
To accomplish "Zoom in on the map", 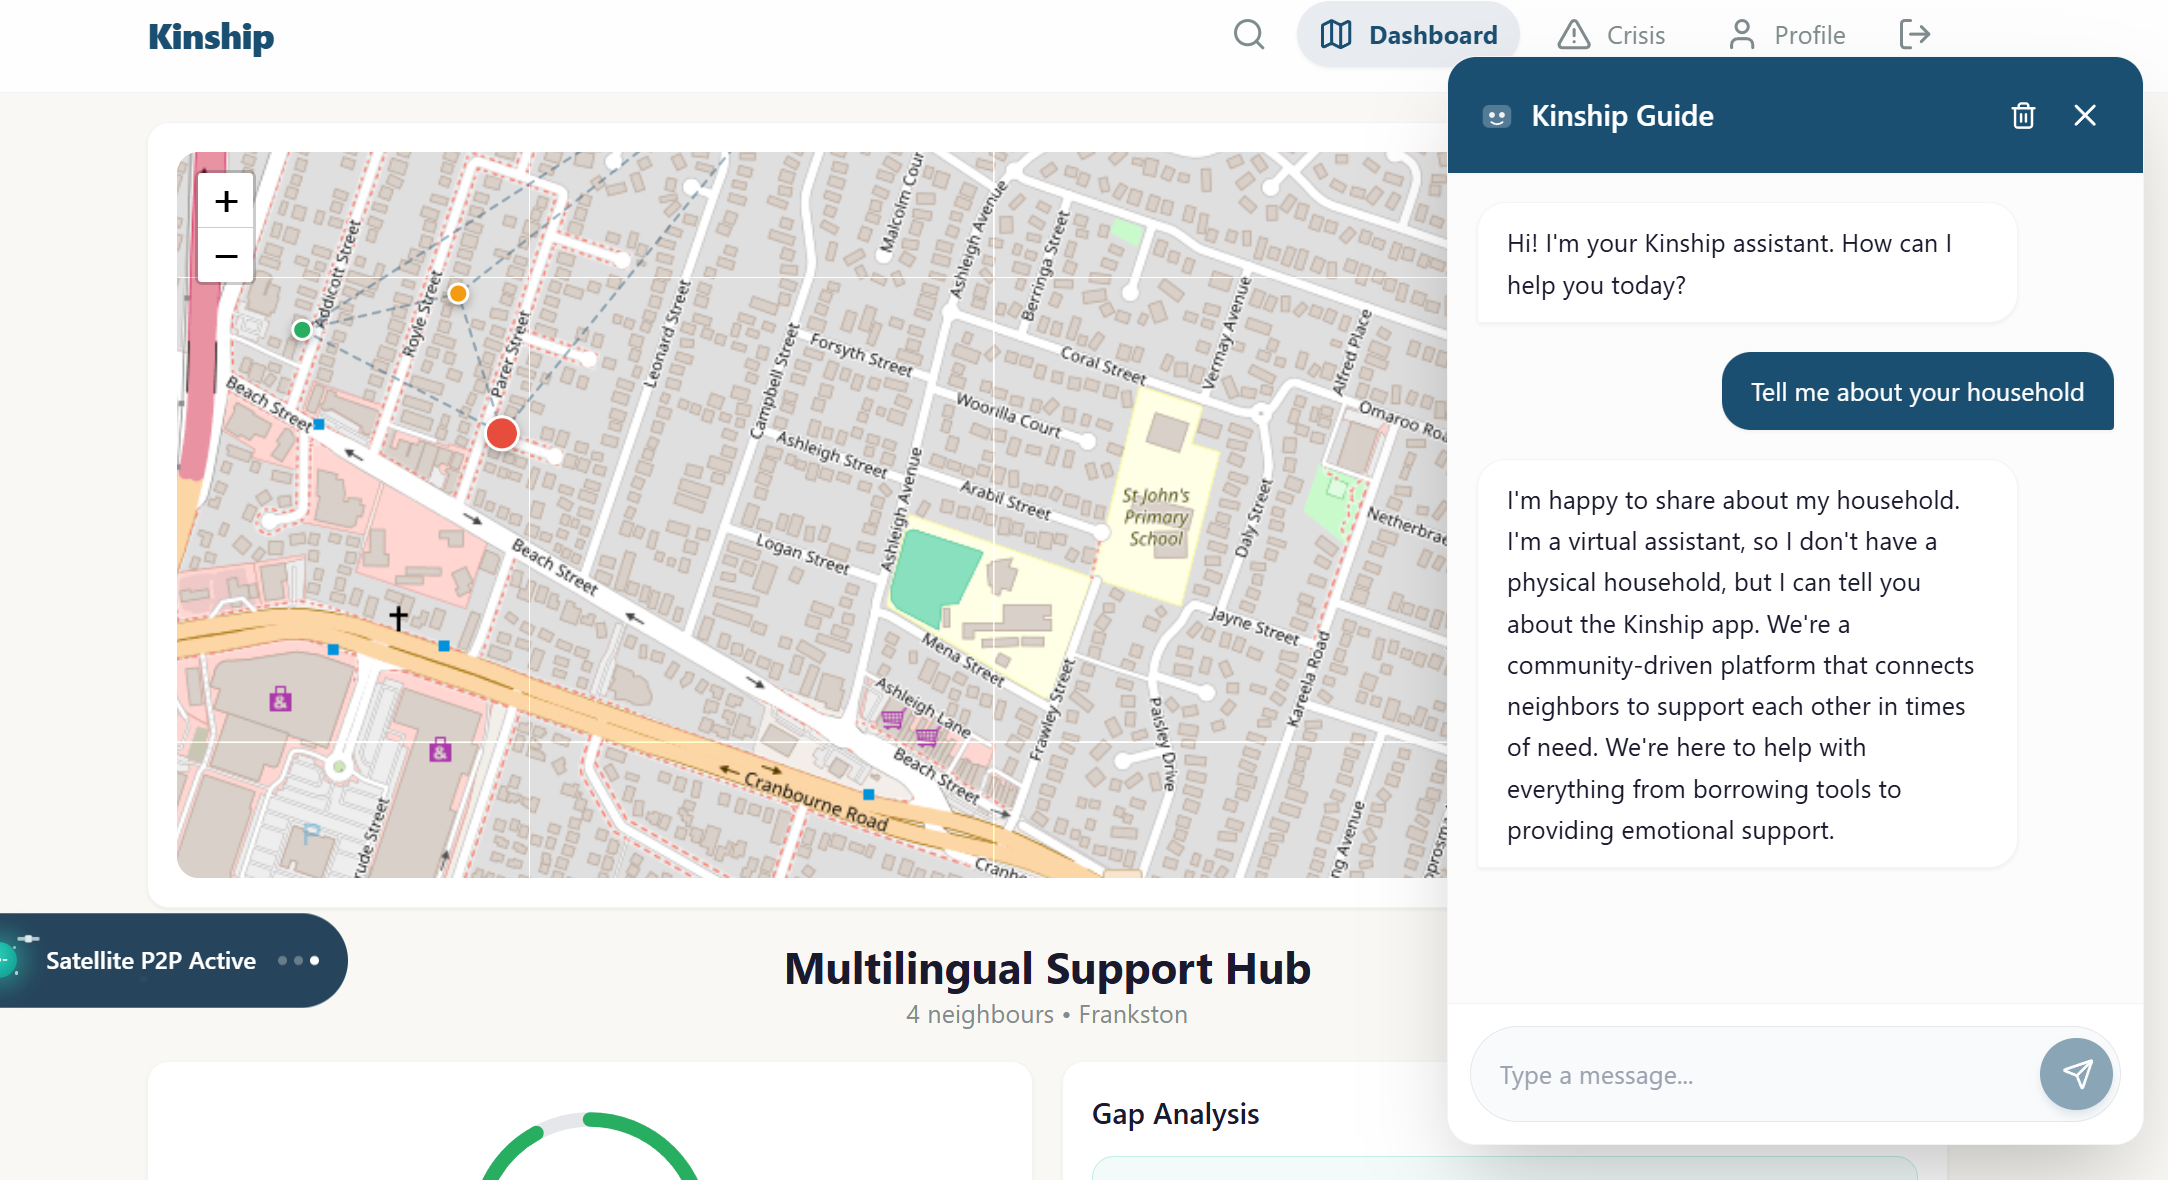I will pos(226,201).
